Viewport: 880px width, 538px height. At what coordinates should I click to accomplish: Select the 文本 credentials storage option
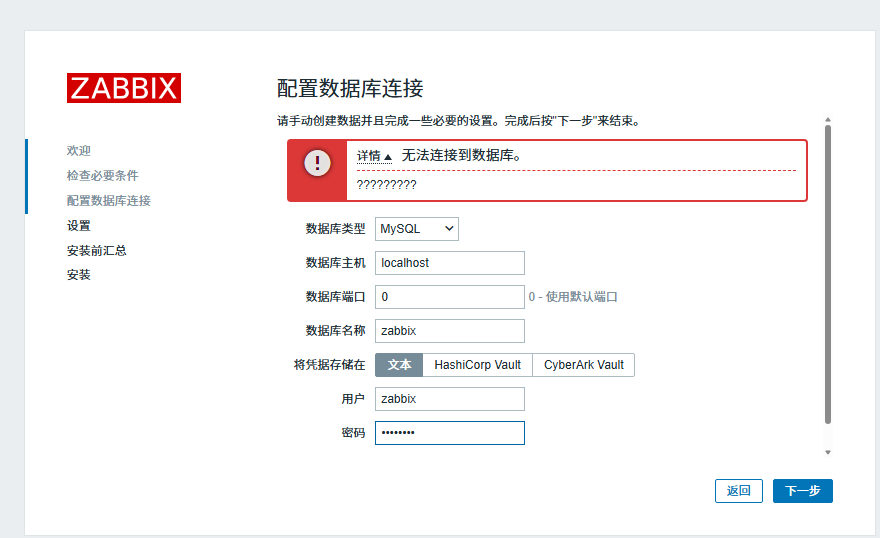(x=399, y=365)
